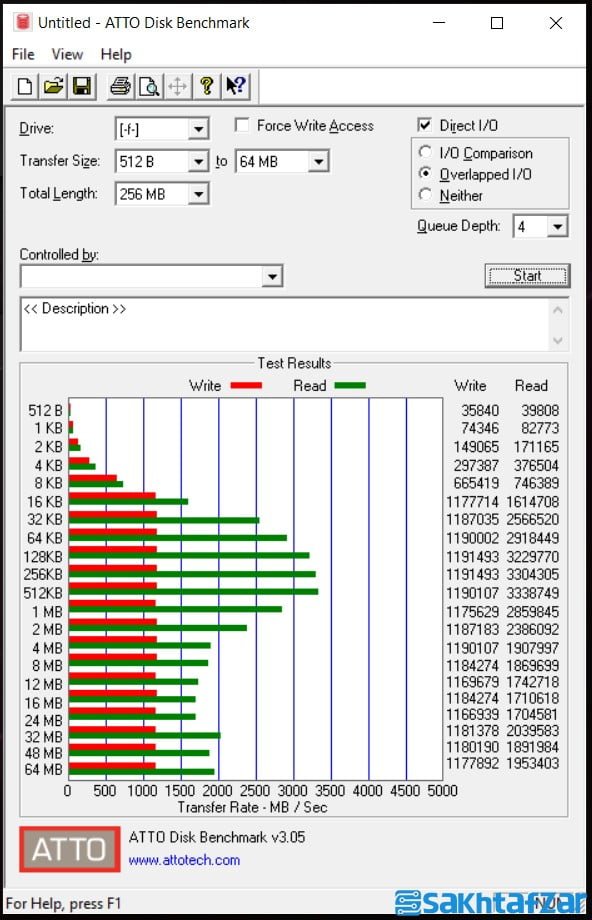This screenshot has width=592, height=920.
Task: Click the New document toolbar icon
Action: [25, 86]
